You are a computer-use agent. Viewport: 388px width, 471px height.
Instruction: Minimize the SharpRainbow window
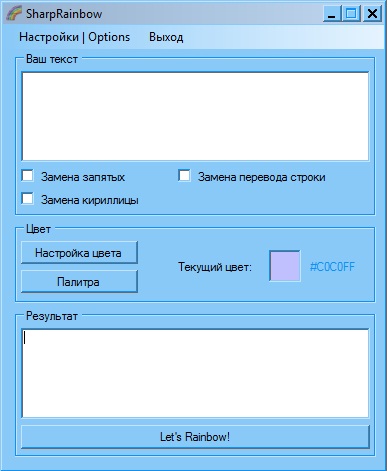click(x=332, y=14)
